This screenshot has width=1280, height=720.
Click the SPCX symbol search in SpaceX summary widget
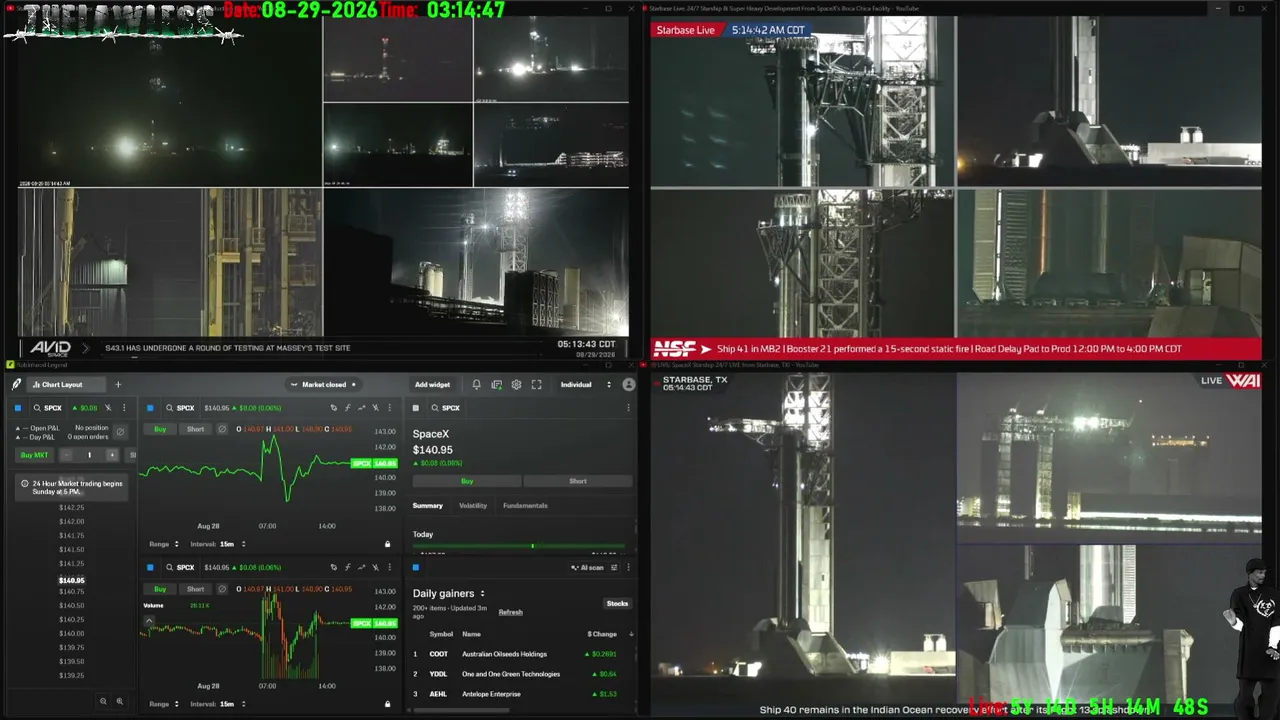445,408
